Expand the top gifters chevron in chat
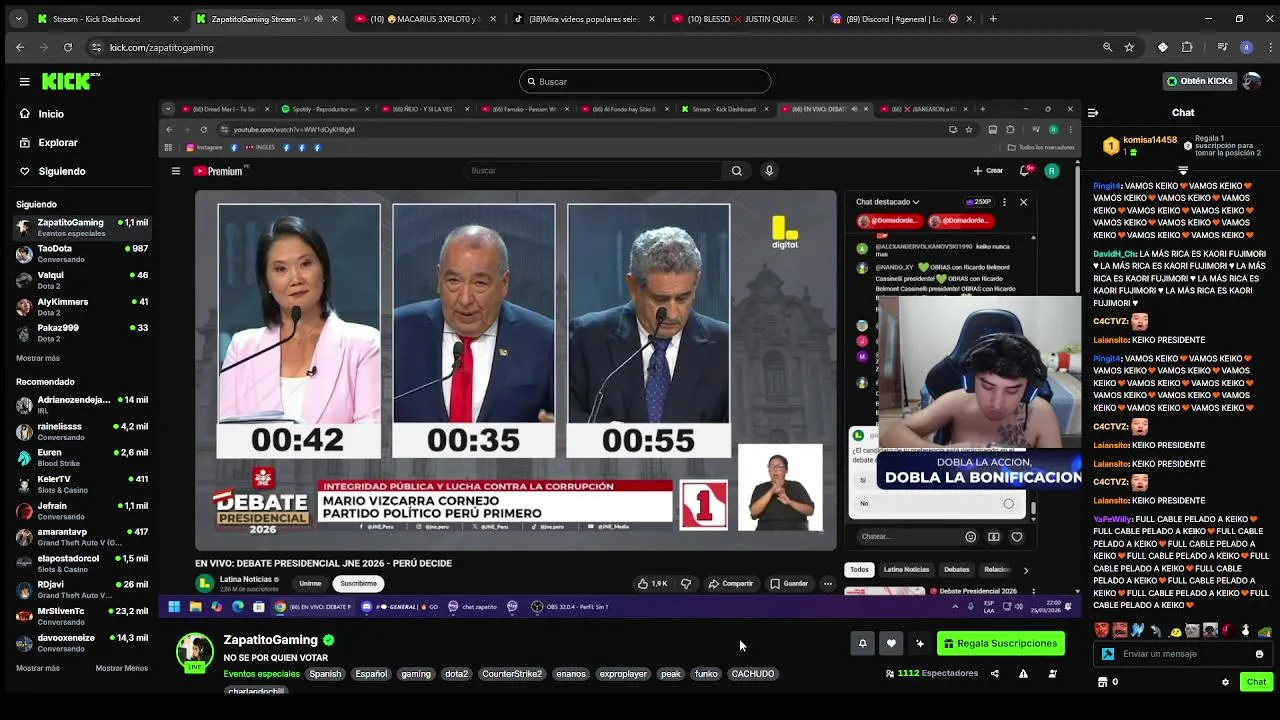 [1183, 171]
